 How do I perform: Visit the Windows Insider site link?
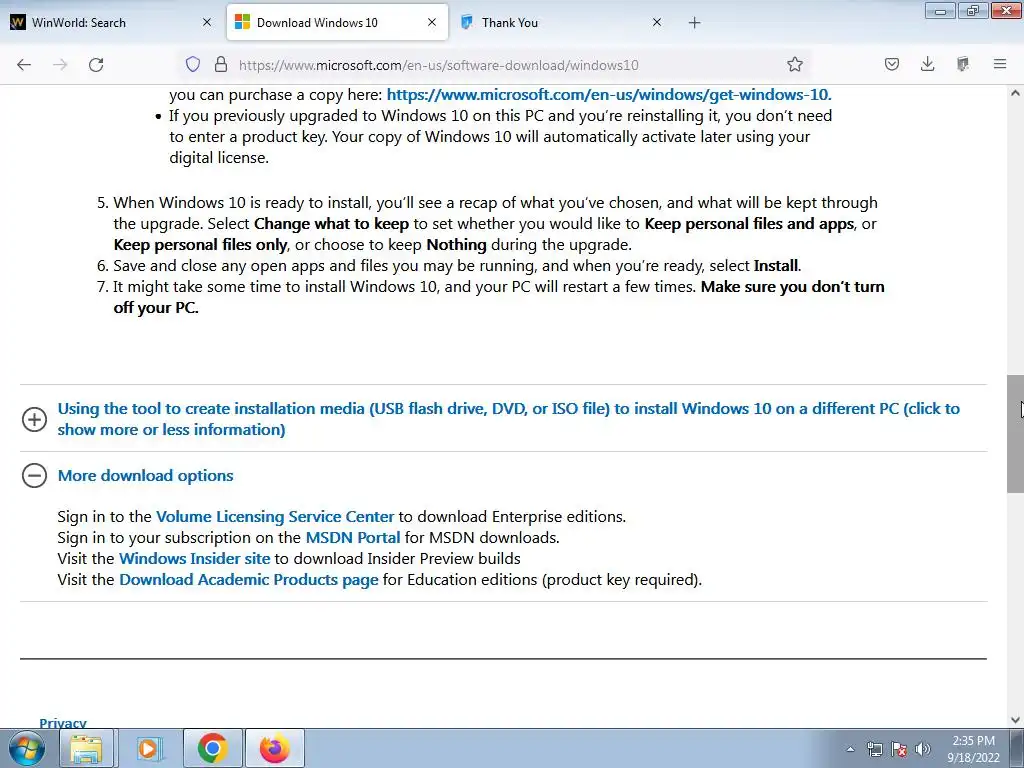[x=194, y=558]
